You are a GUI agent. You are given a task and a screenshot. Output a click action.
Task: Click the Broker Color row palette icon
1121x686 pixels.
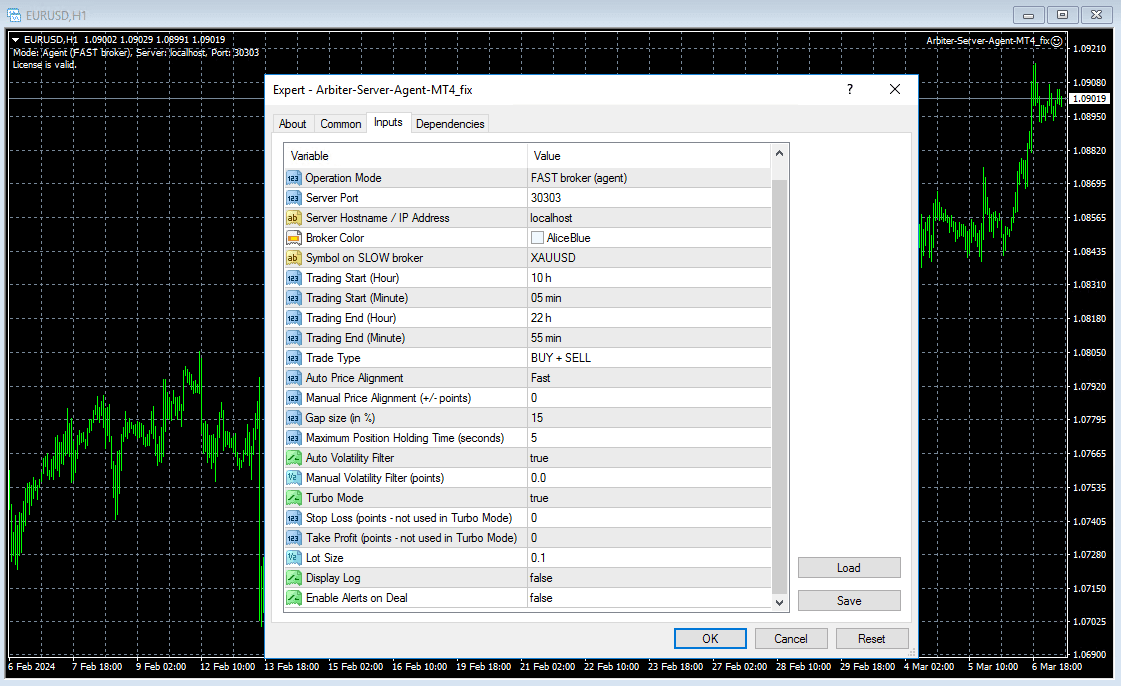(x=294, y=238)
